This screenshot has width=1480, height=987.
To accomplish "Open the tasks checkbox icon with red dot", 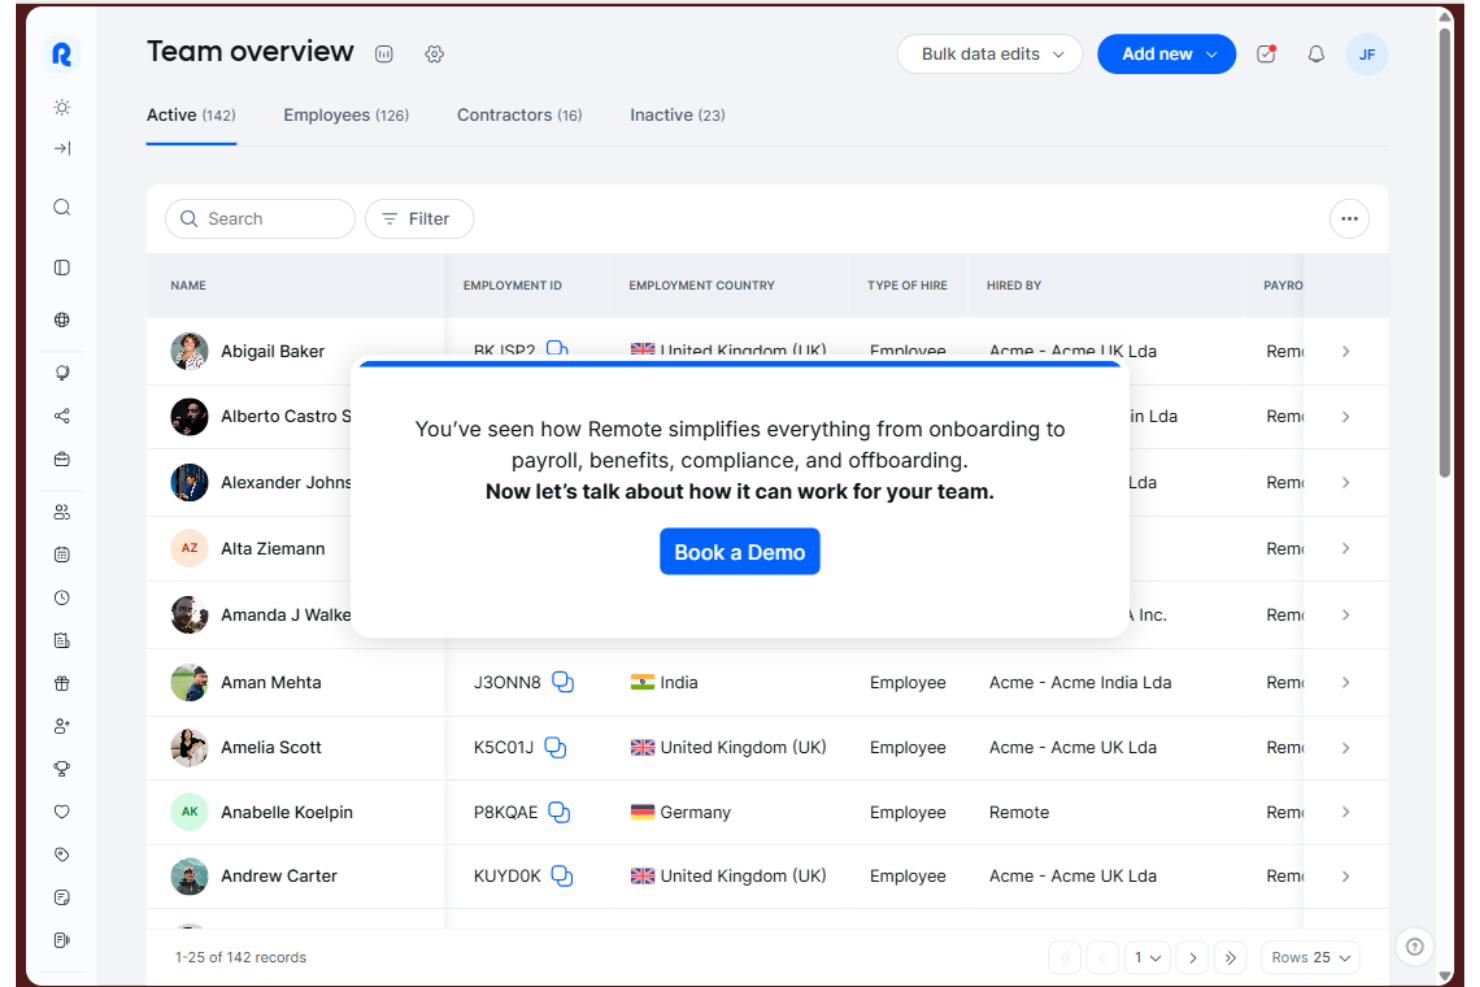I will click(1267, 54).
